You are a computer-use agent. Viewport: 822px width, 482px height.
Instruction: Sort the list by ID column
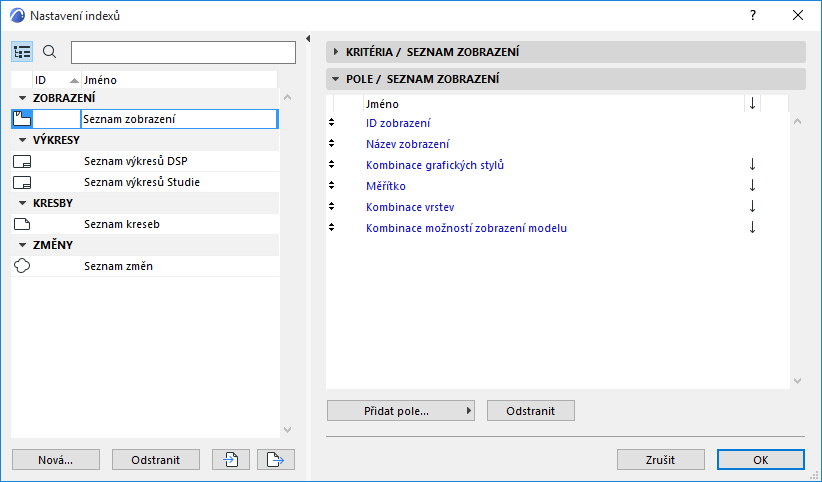[x=57, y=80]
